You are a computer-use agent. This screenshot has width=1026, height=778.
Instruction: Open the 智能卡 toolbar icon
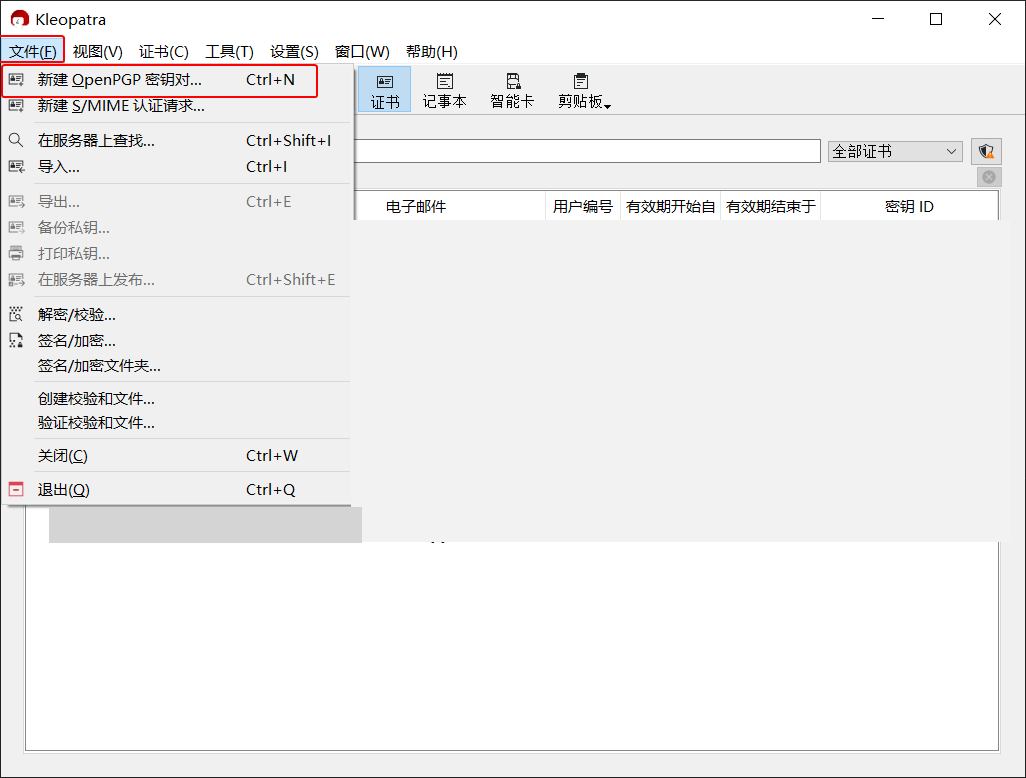click(512, 89)
